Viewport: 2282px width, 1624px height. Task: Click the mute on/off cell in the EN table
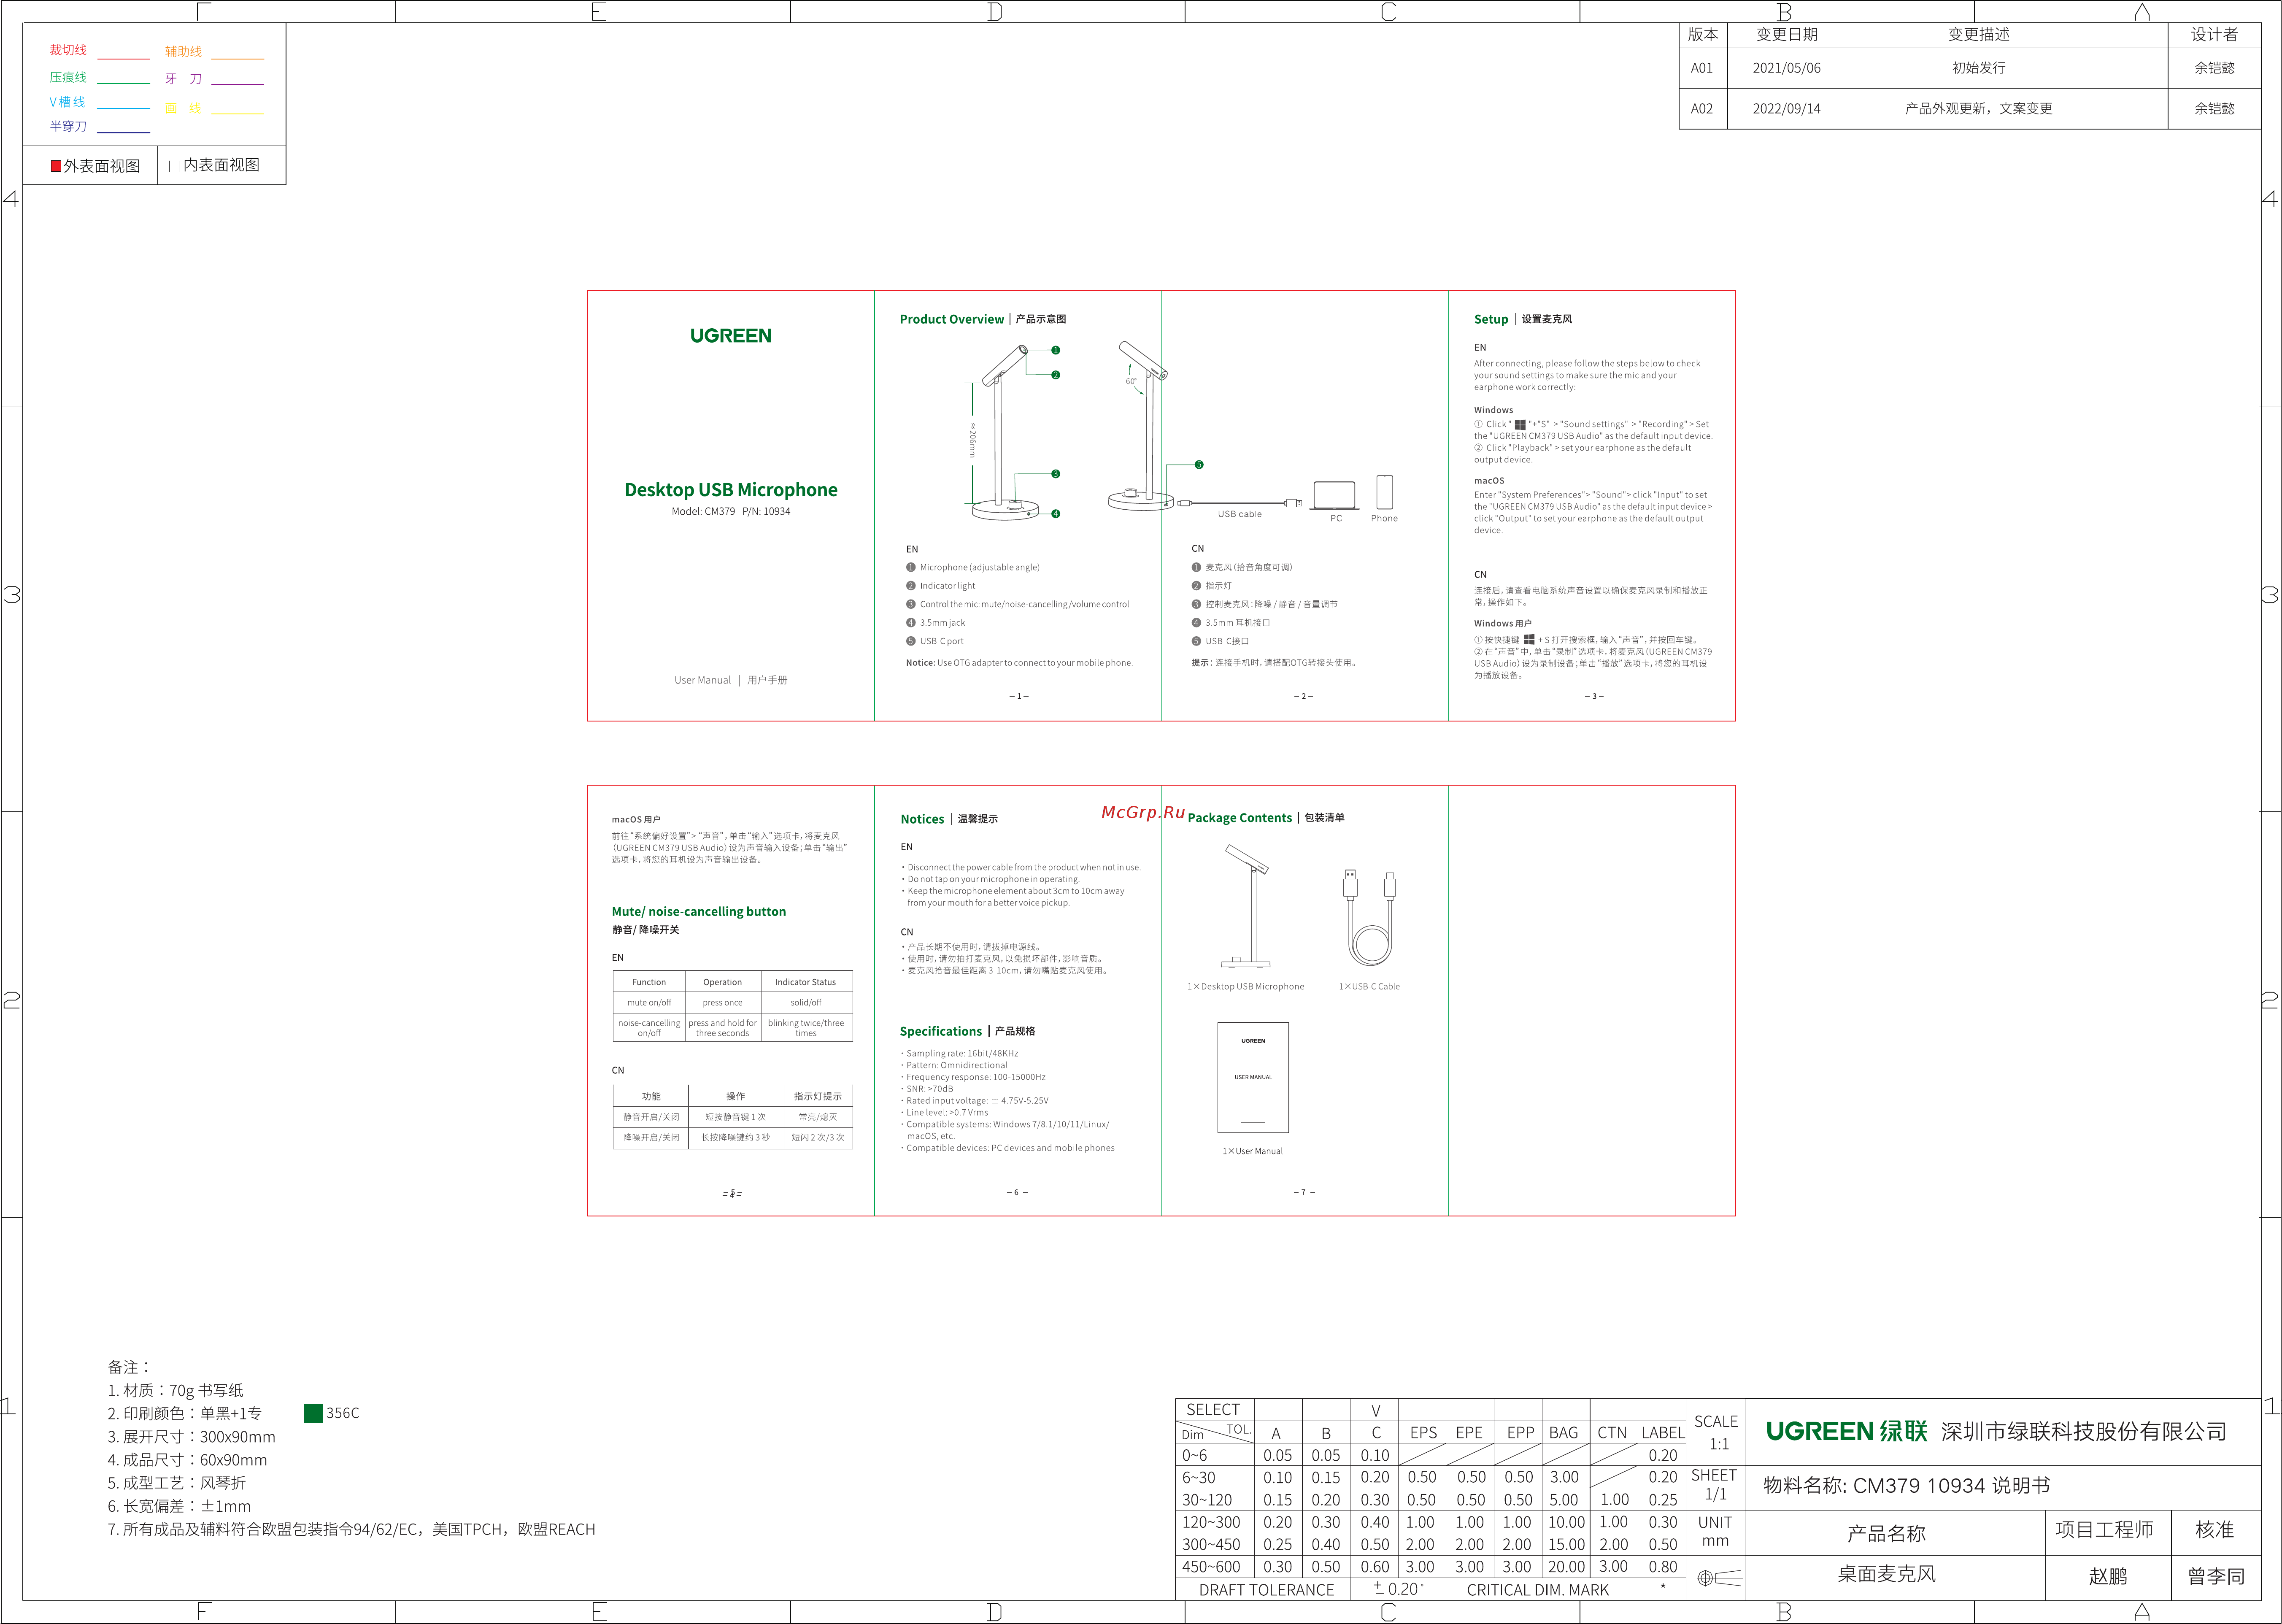649,1003
